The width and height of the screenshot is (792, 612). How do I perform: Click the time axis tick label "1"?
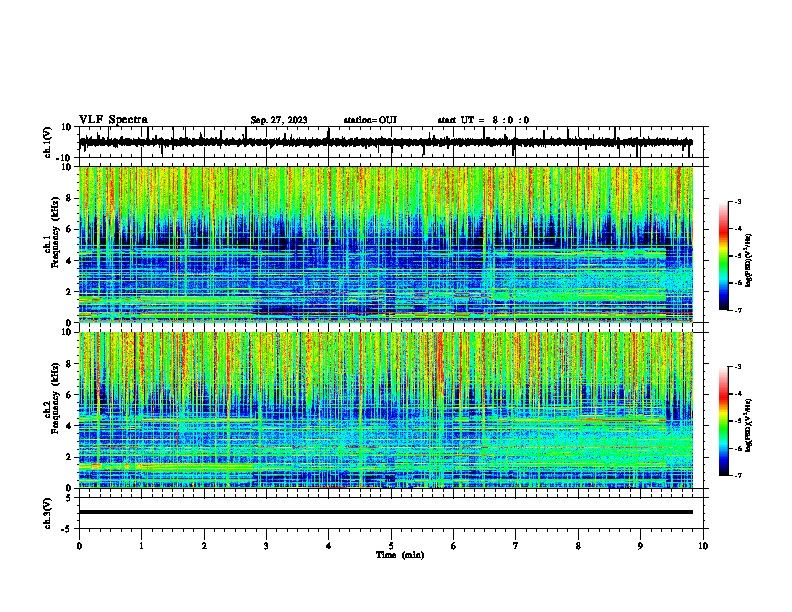click(141, 546)
